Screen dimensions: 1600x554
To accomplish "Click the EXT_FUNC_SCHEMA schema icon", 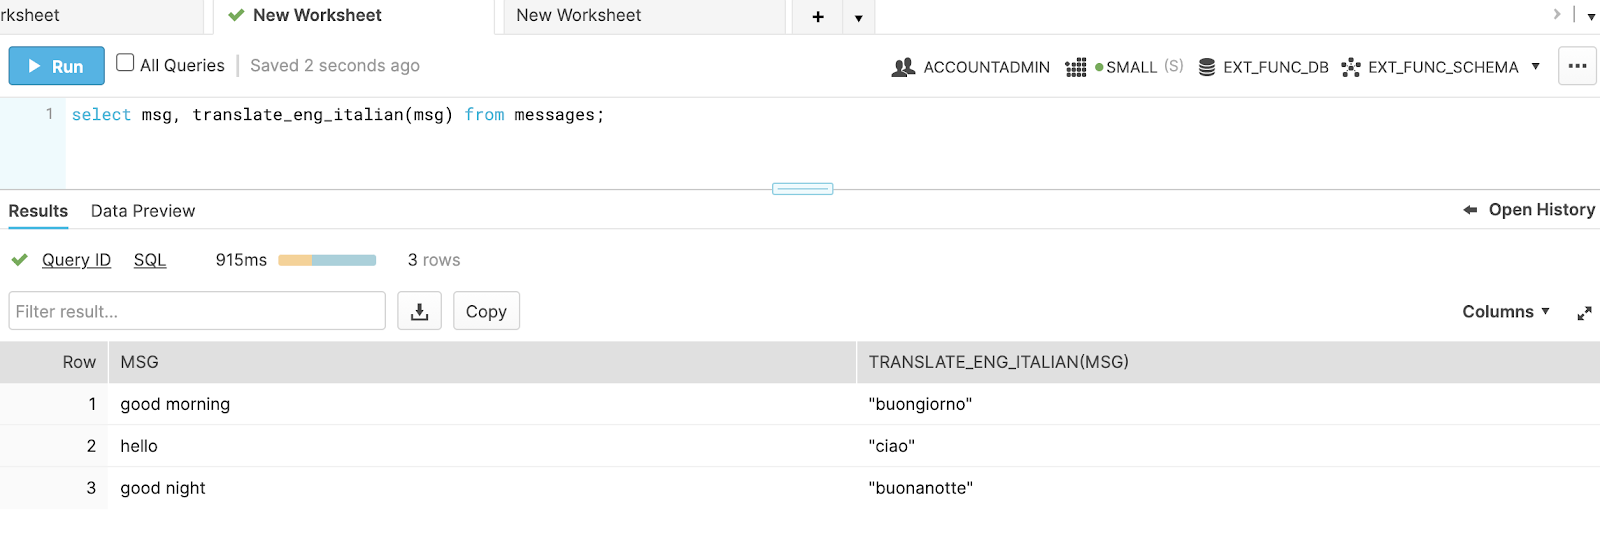I will point(1351,67).
